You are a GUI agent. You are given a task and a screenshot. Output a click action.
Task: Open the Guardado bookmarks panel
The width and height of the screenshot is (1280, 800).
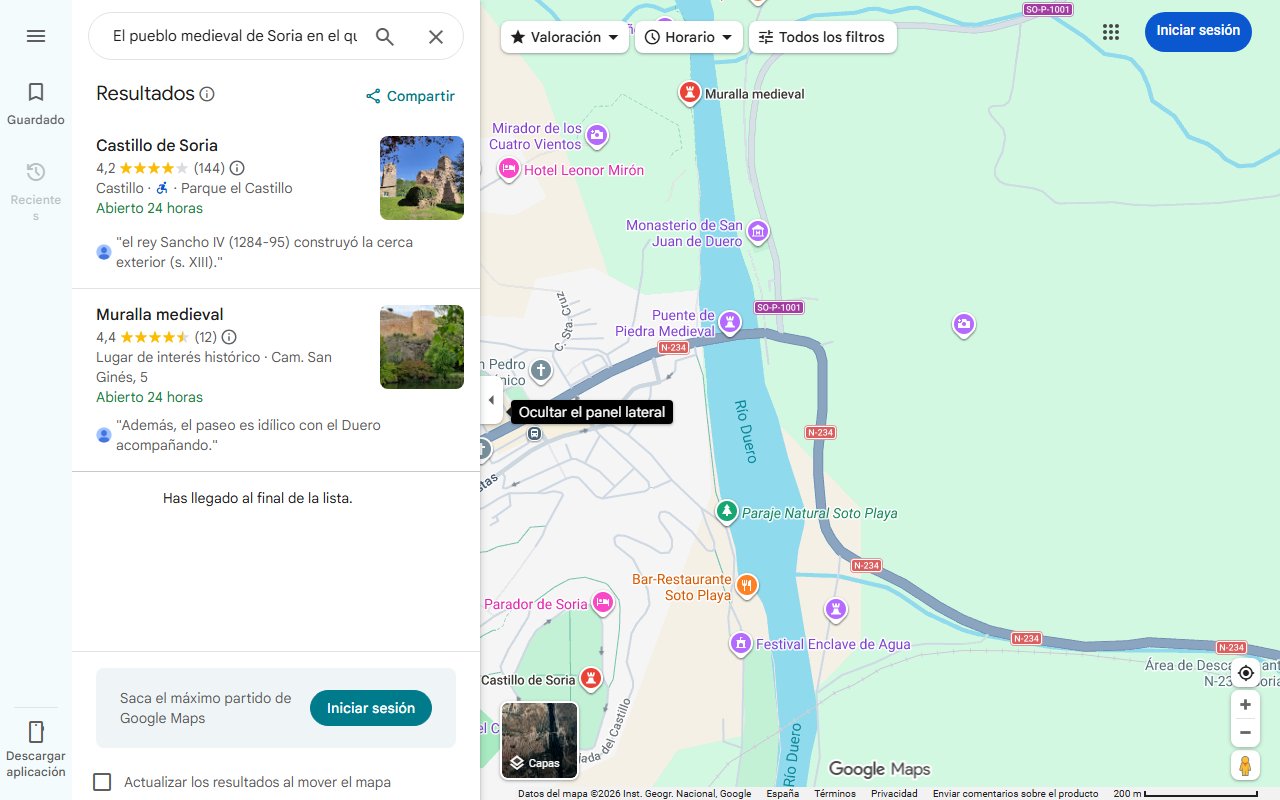tap(36, 103)
